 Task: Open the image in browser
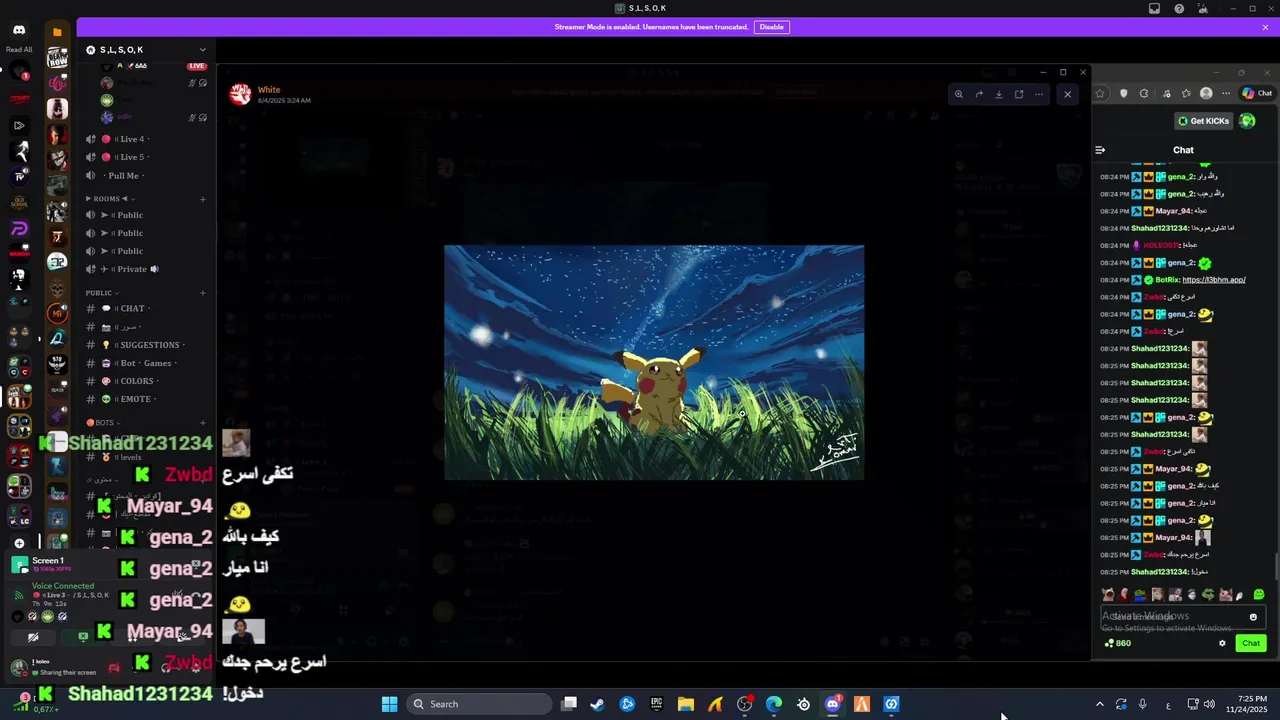[1019, 94]
